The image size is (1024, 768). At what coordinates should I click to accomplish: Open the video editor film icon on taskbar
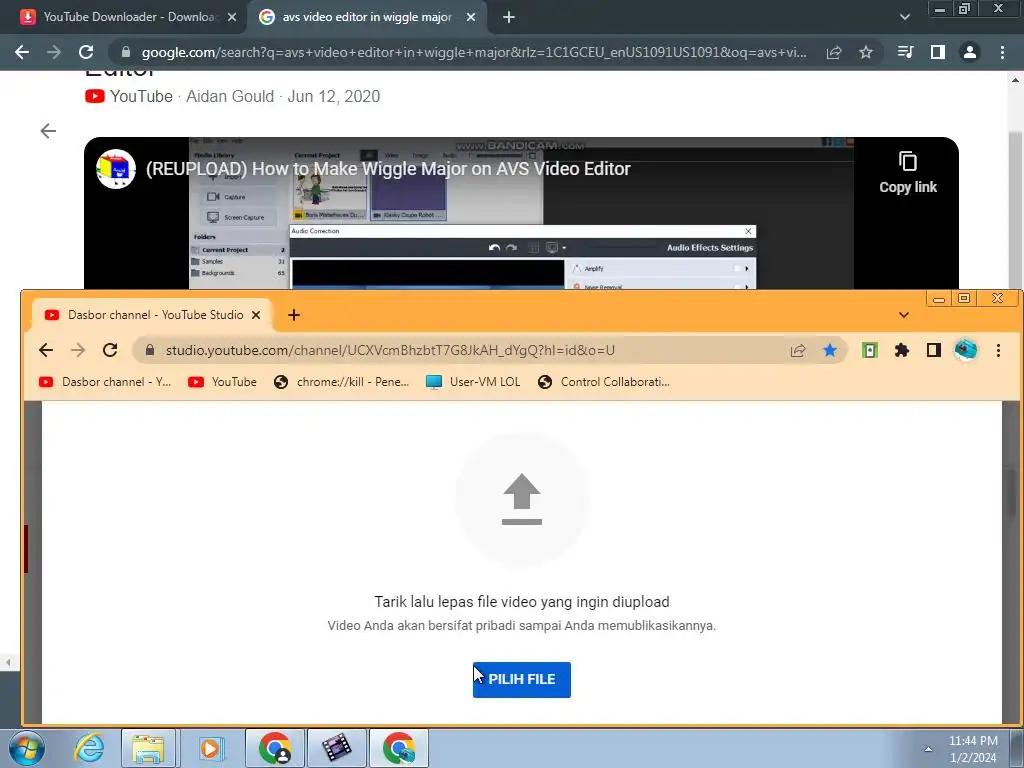[x=337, y=748]
